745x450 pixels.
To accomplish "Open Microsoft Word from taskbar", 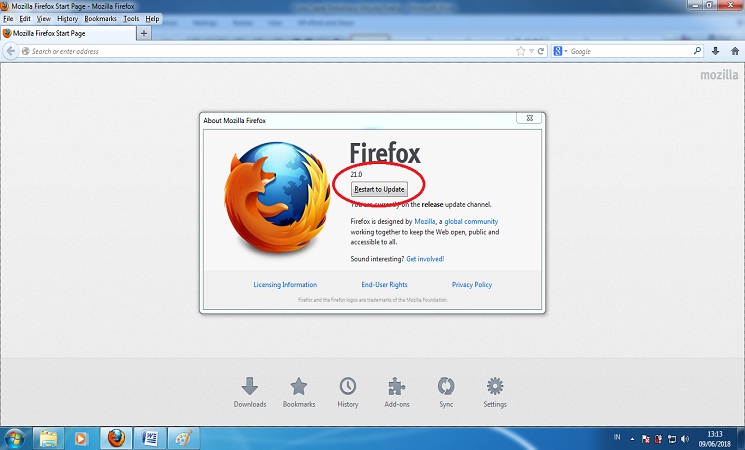I will pos(150,438).
